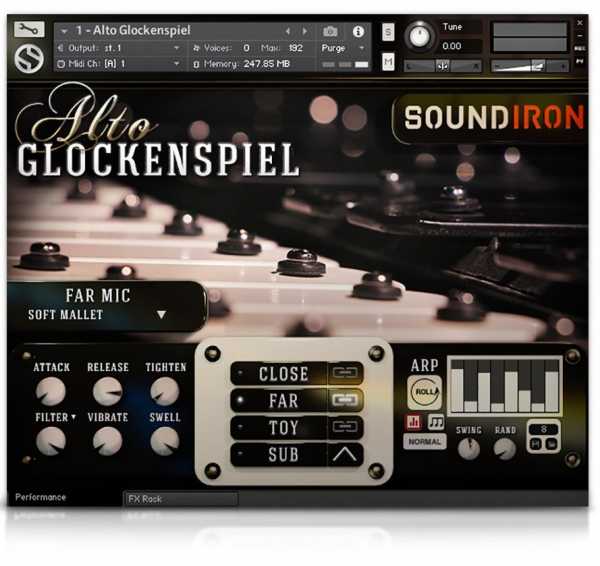This screenshot has width=600, height=566.
Task: Click the purge status indicator bars
Action: [345, 65]
